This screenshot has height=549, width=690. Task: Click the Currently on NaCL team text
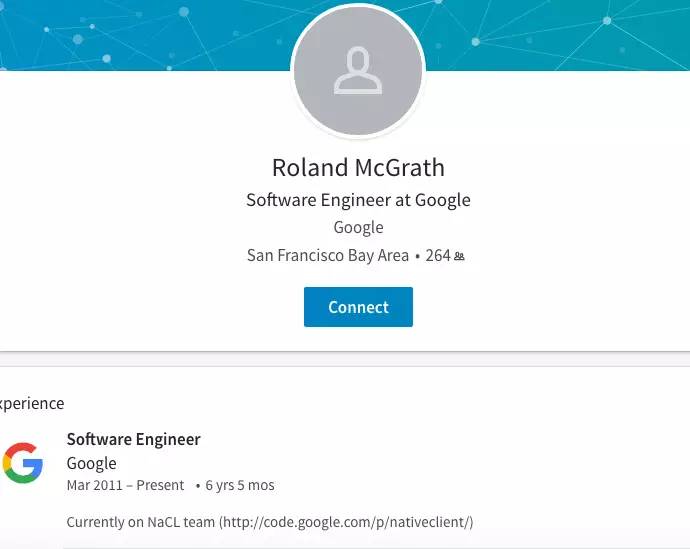click(x=141, y=522)
